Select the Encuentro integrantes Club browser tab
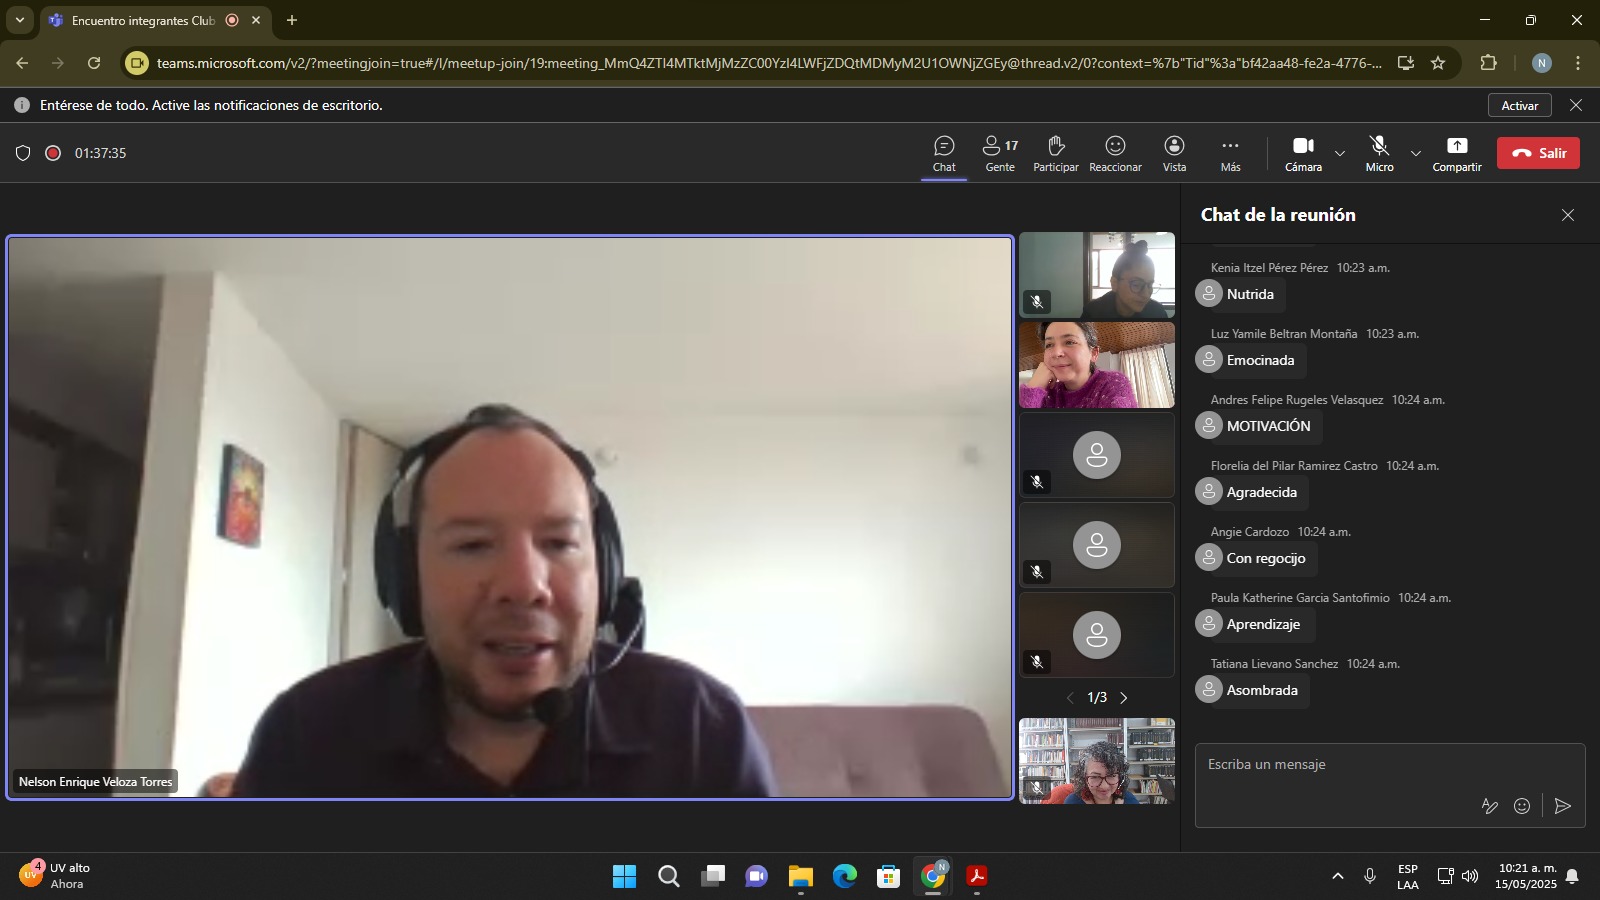Viewport: 1600px width, 900px height. [143, 20]
